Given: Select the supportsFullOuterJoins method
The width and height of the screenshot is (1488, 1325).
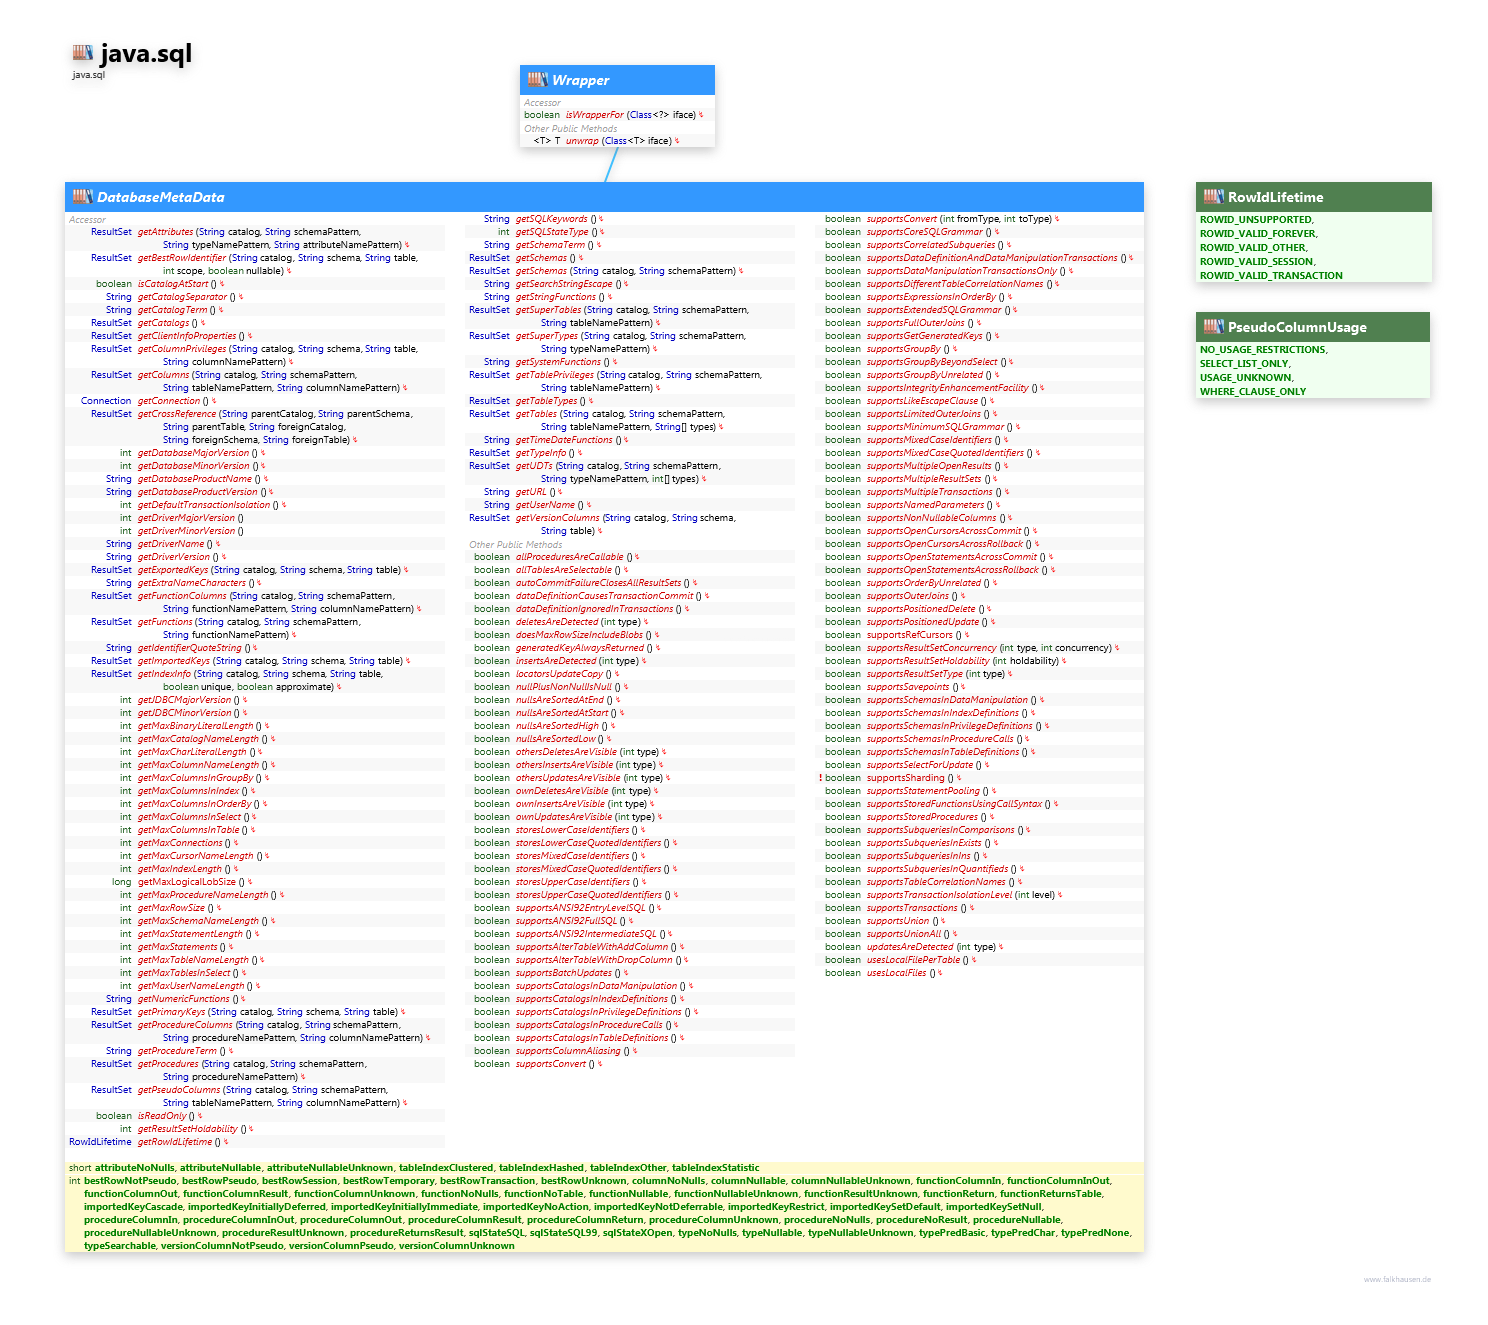Looking at the screenshot, I should (915, 323).
